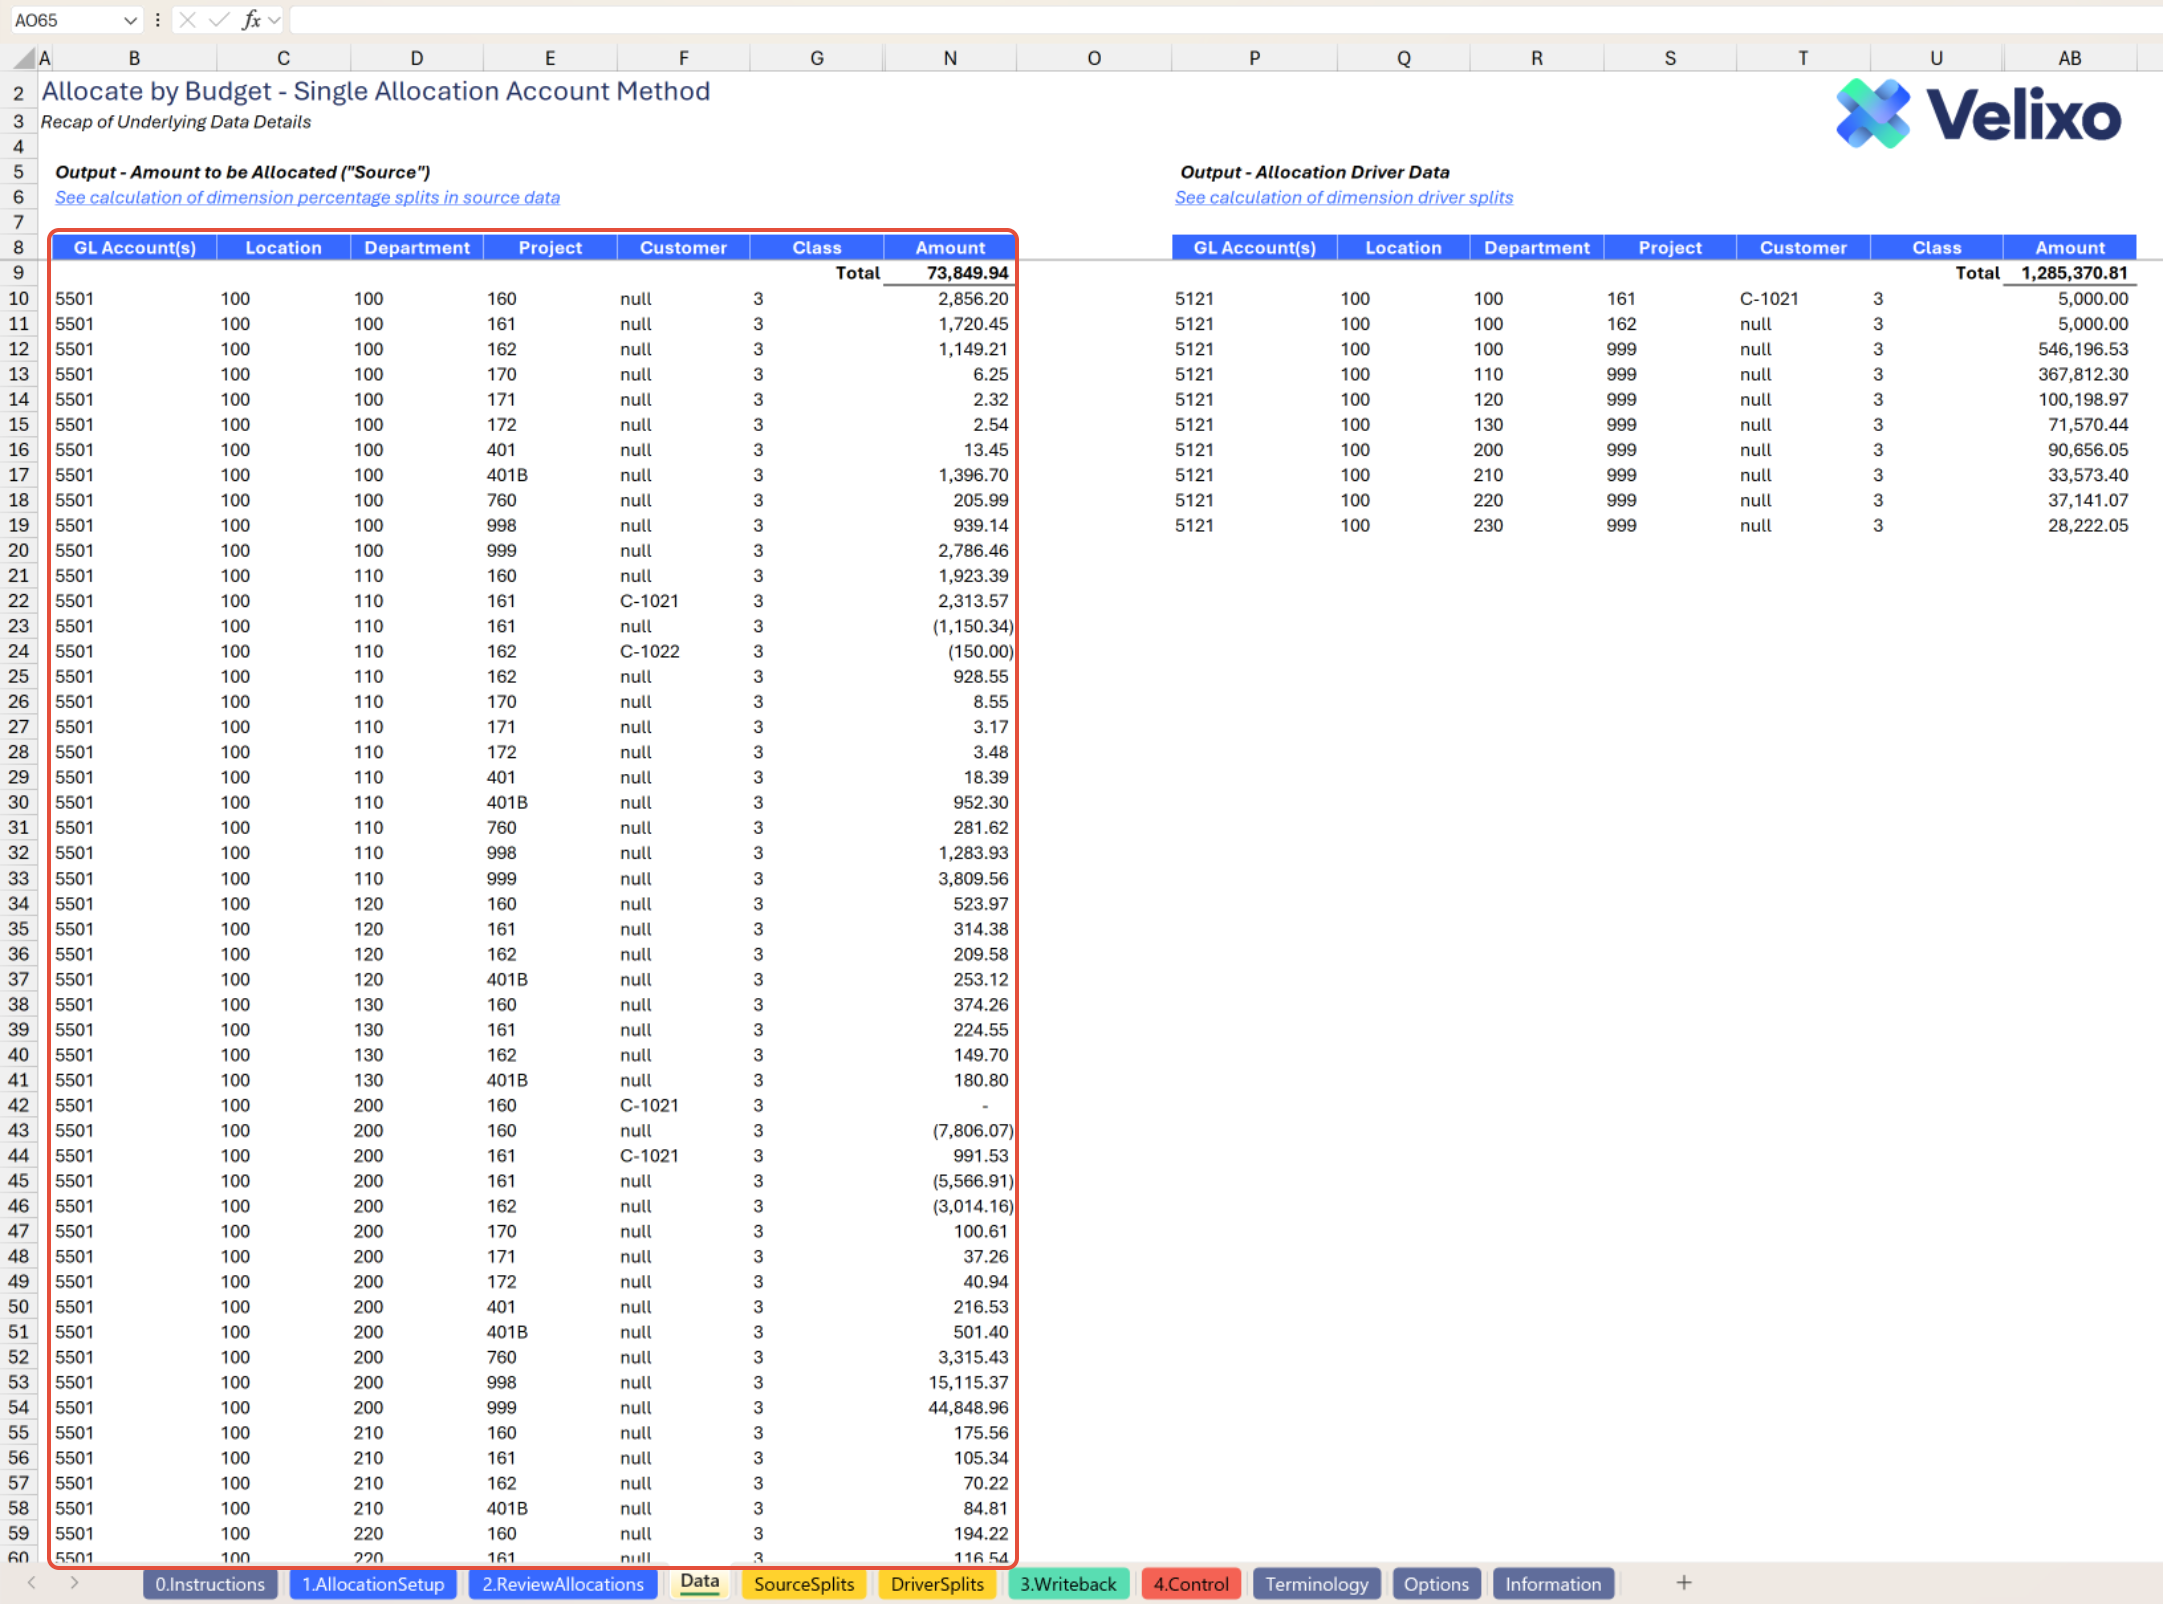Select the column N header

click(949, 58)
